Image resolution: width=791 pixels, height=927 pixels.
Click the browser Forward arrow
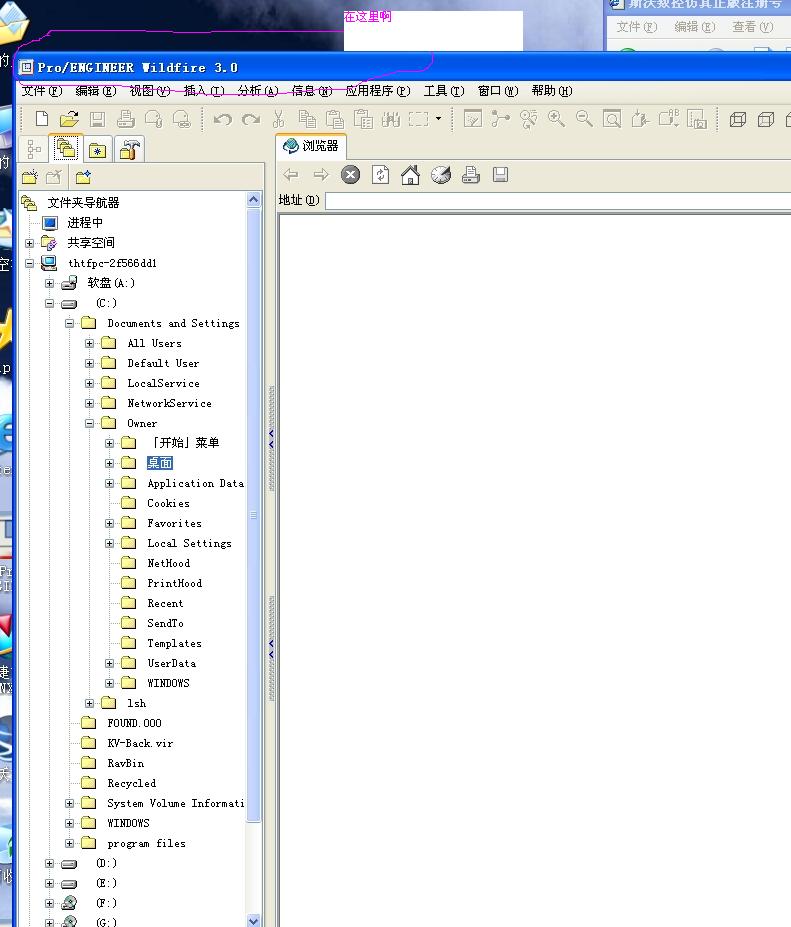(x=321, y=175)
